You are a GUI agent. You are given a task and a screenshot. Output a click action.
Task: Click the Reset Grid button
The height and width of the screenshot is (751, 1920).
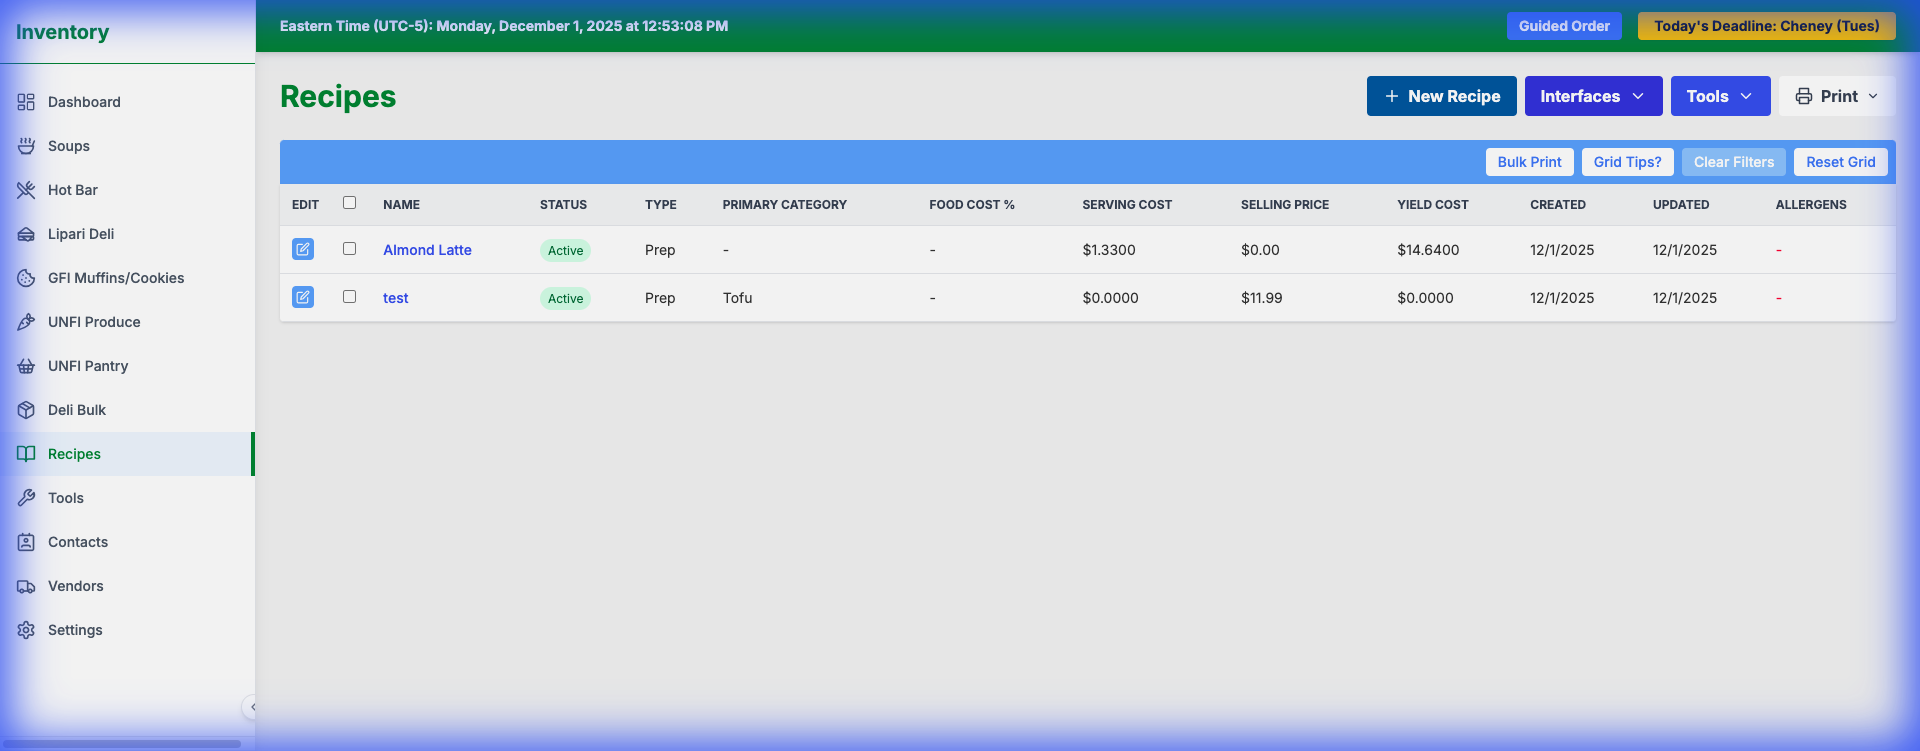pos(1840,162)
